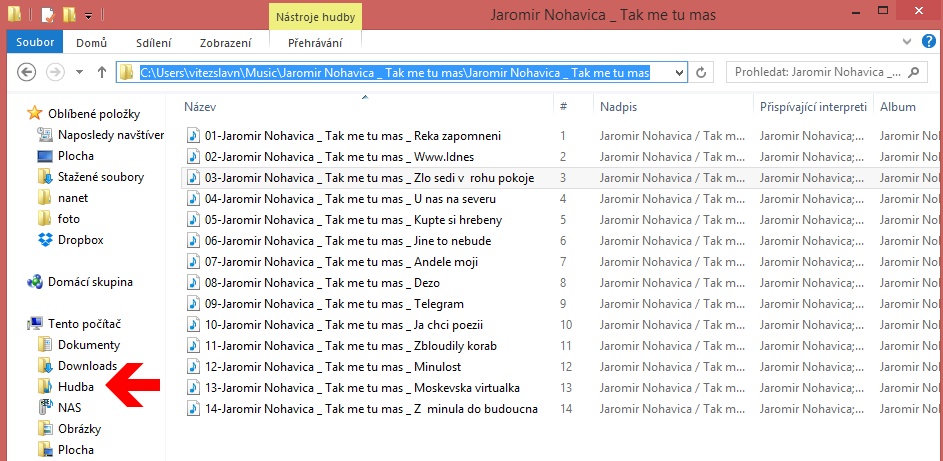Sort files by the Název column header

click(x=200, y=106)
